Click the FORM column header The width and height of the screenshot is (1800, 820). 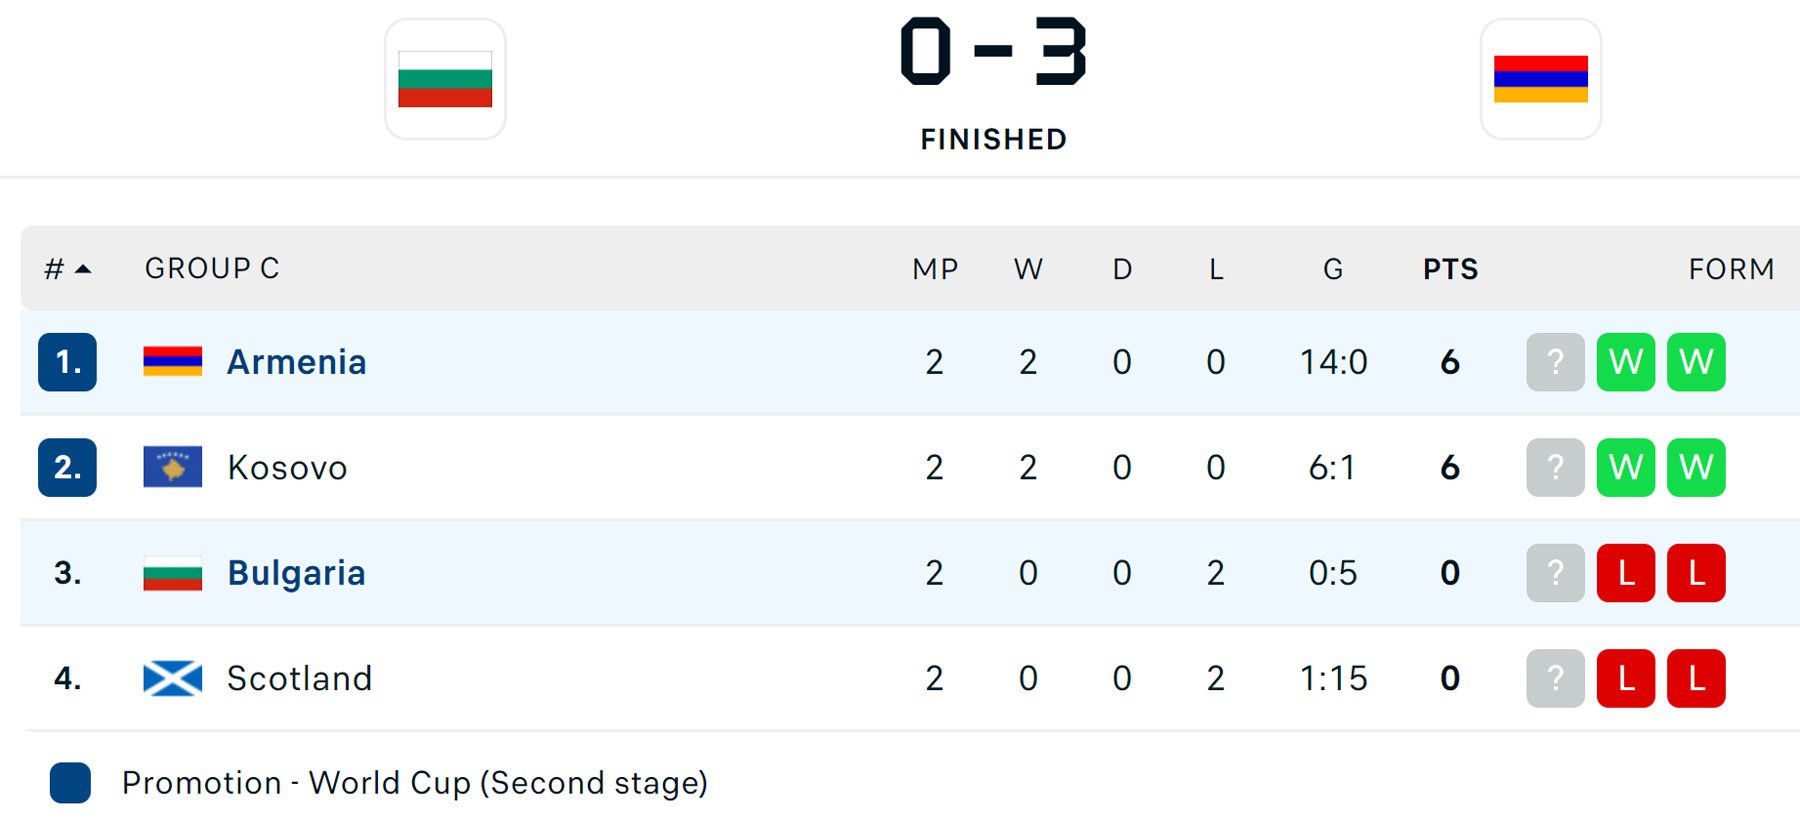point(1731,268)
